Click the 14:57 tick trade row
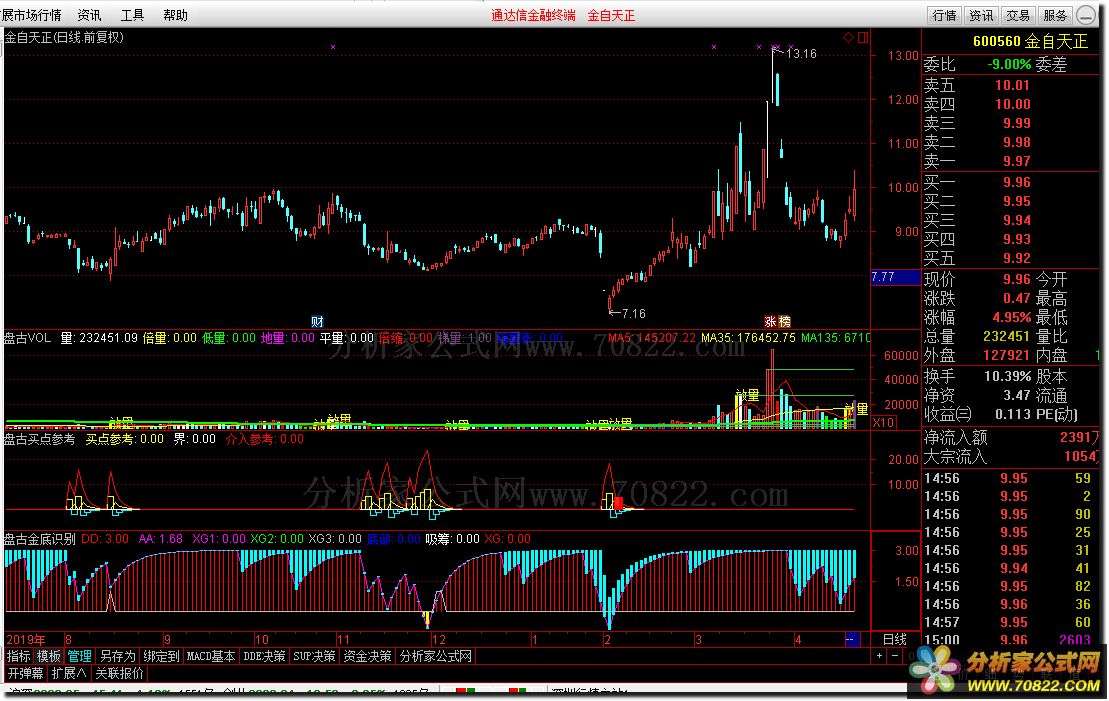The height and width of the screenshot is (701, 1109). tap(1012, 622)
